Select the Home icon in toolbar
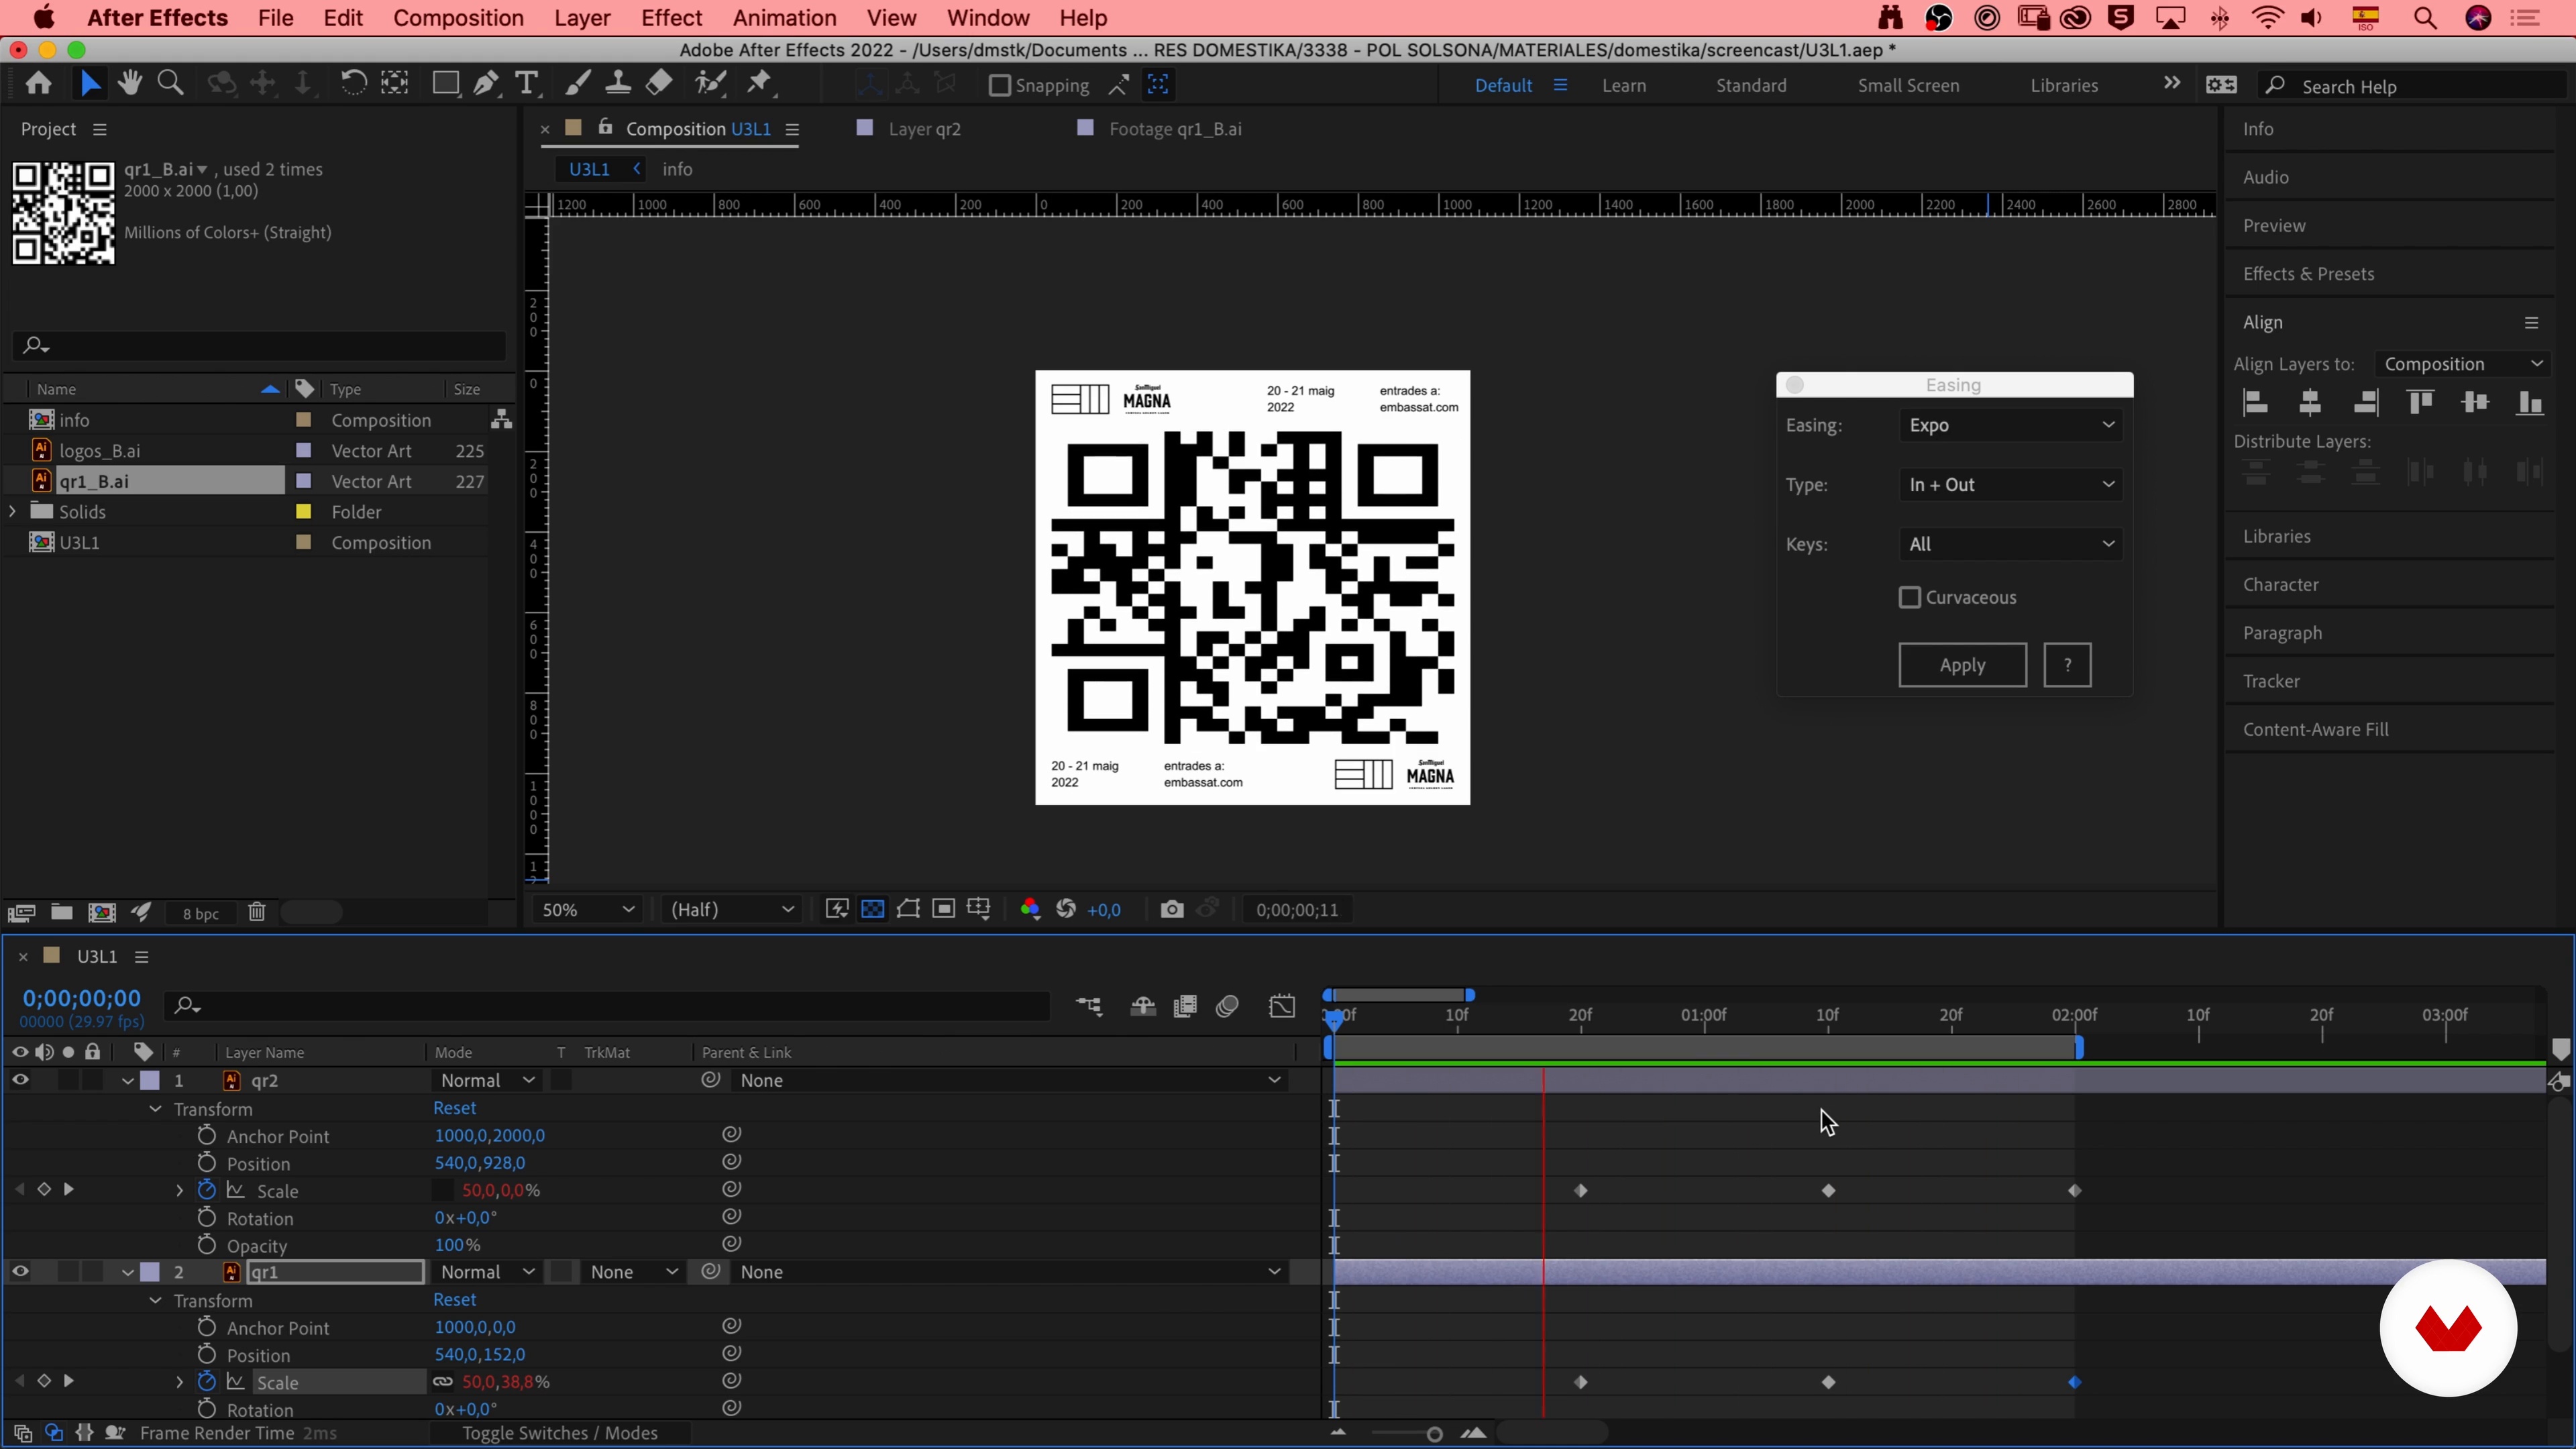Viewport: 2576px width, 1449px height. coord(39,84)
